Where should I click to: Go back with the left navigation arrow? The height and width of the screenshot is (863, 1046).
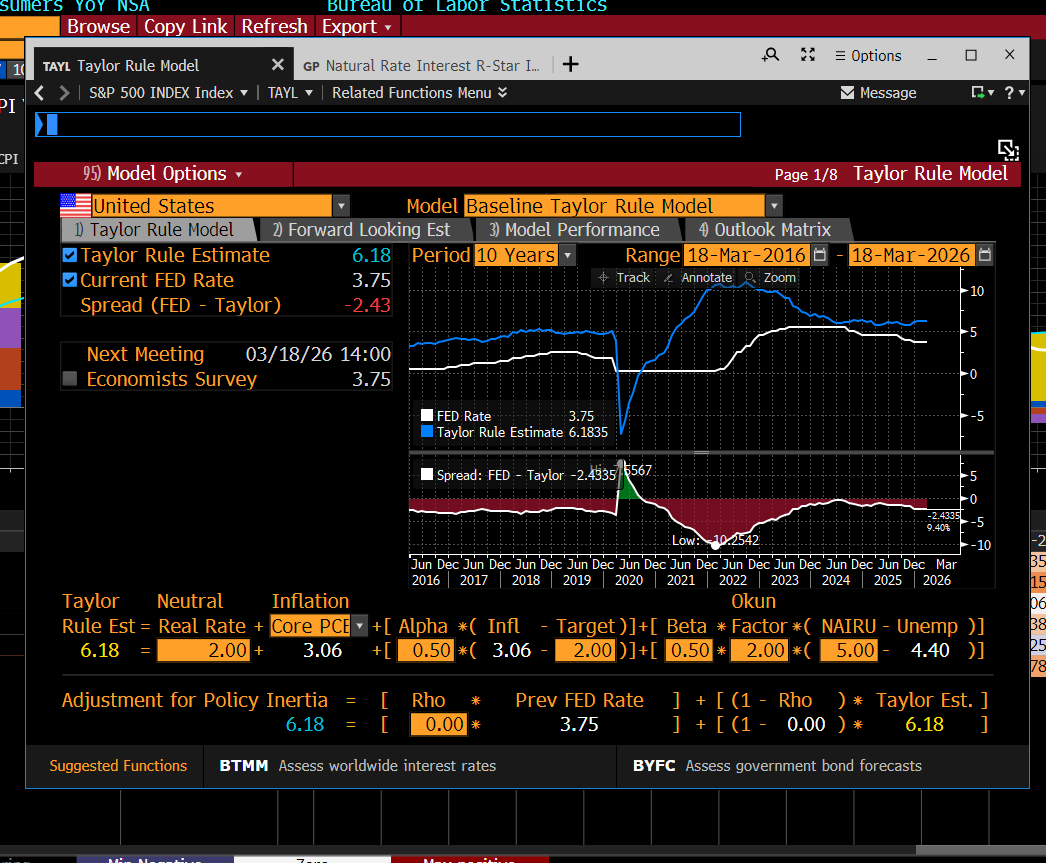click(39, 93)
